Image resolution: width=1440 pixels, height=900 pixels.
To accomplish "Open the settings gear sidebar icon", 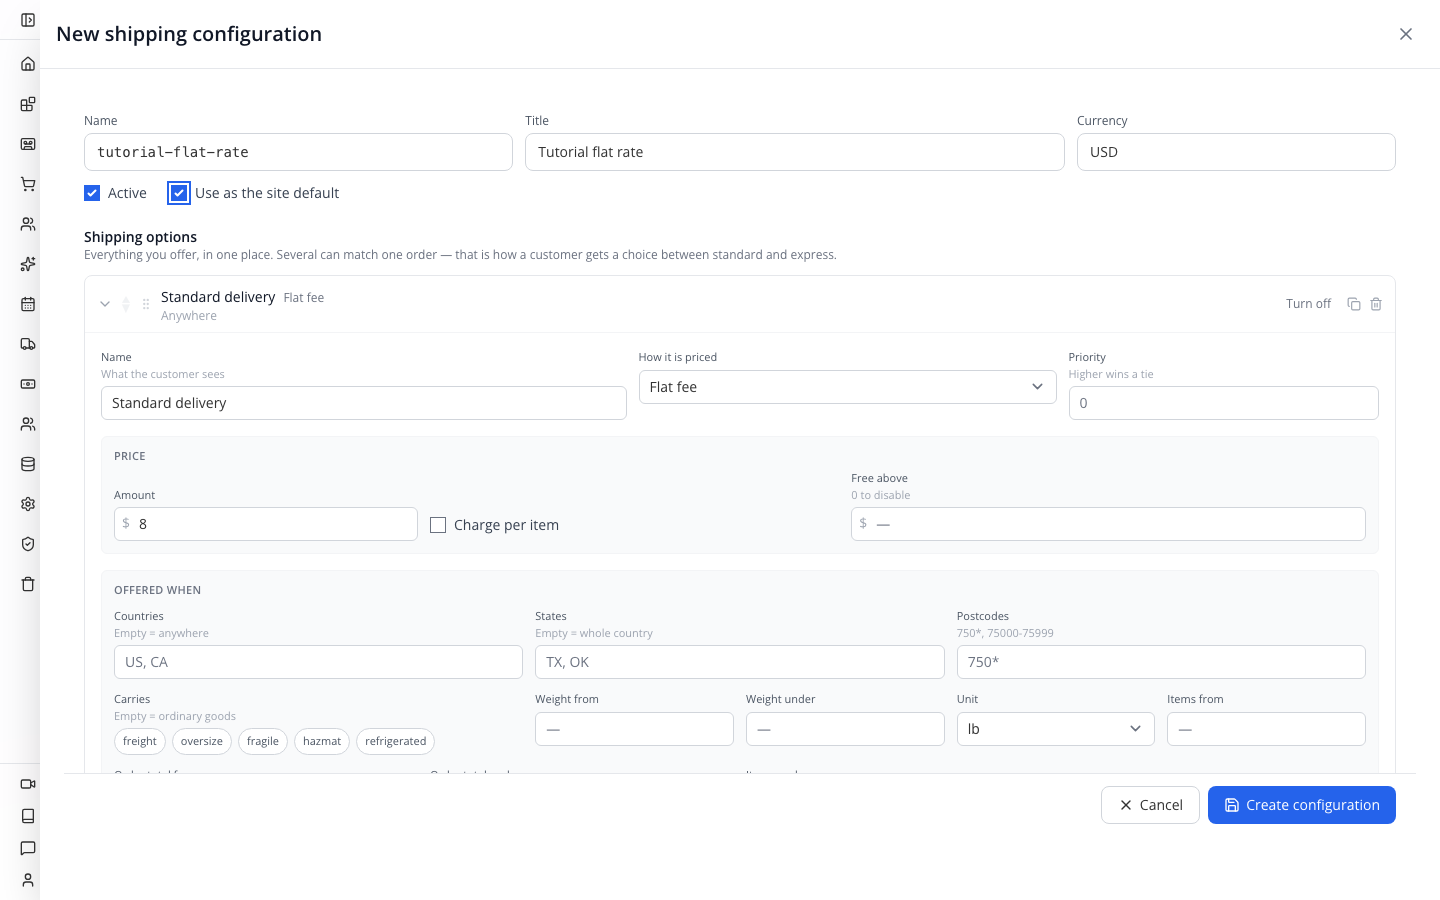I will [x=28, y=504].
